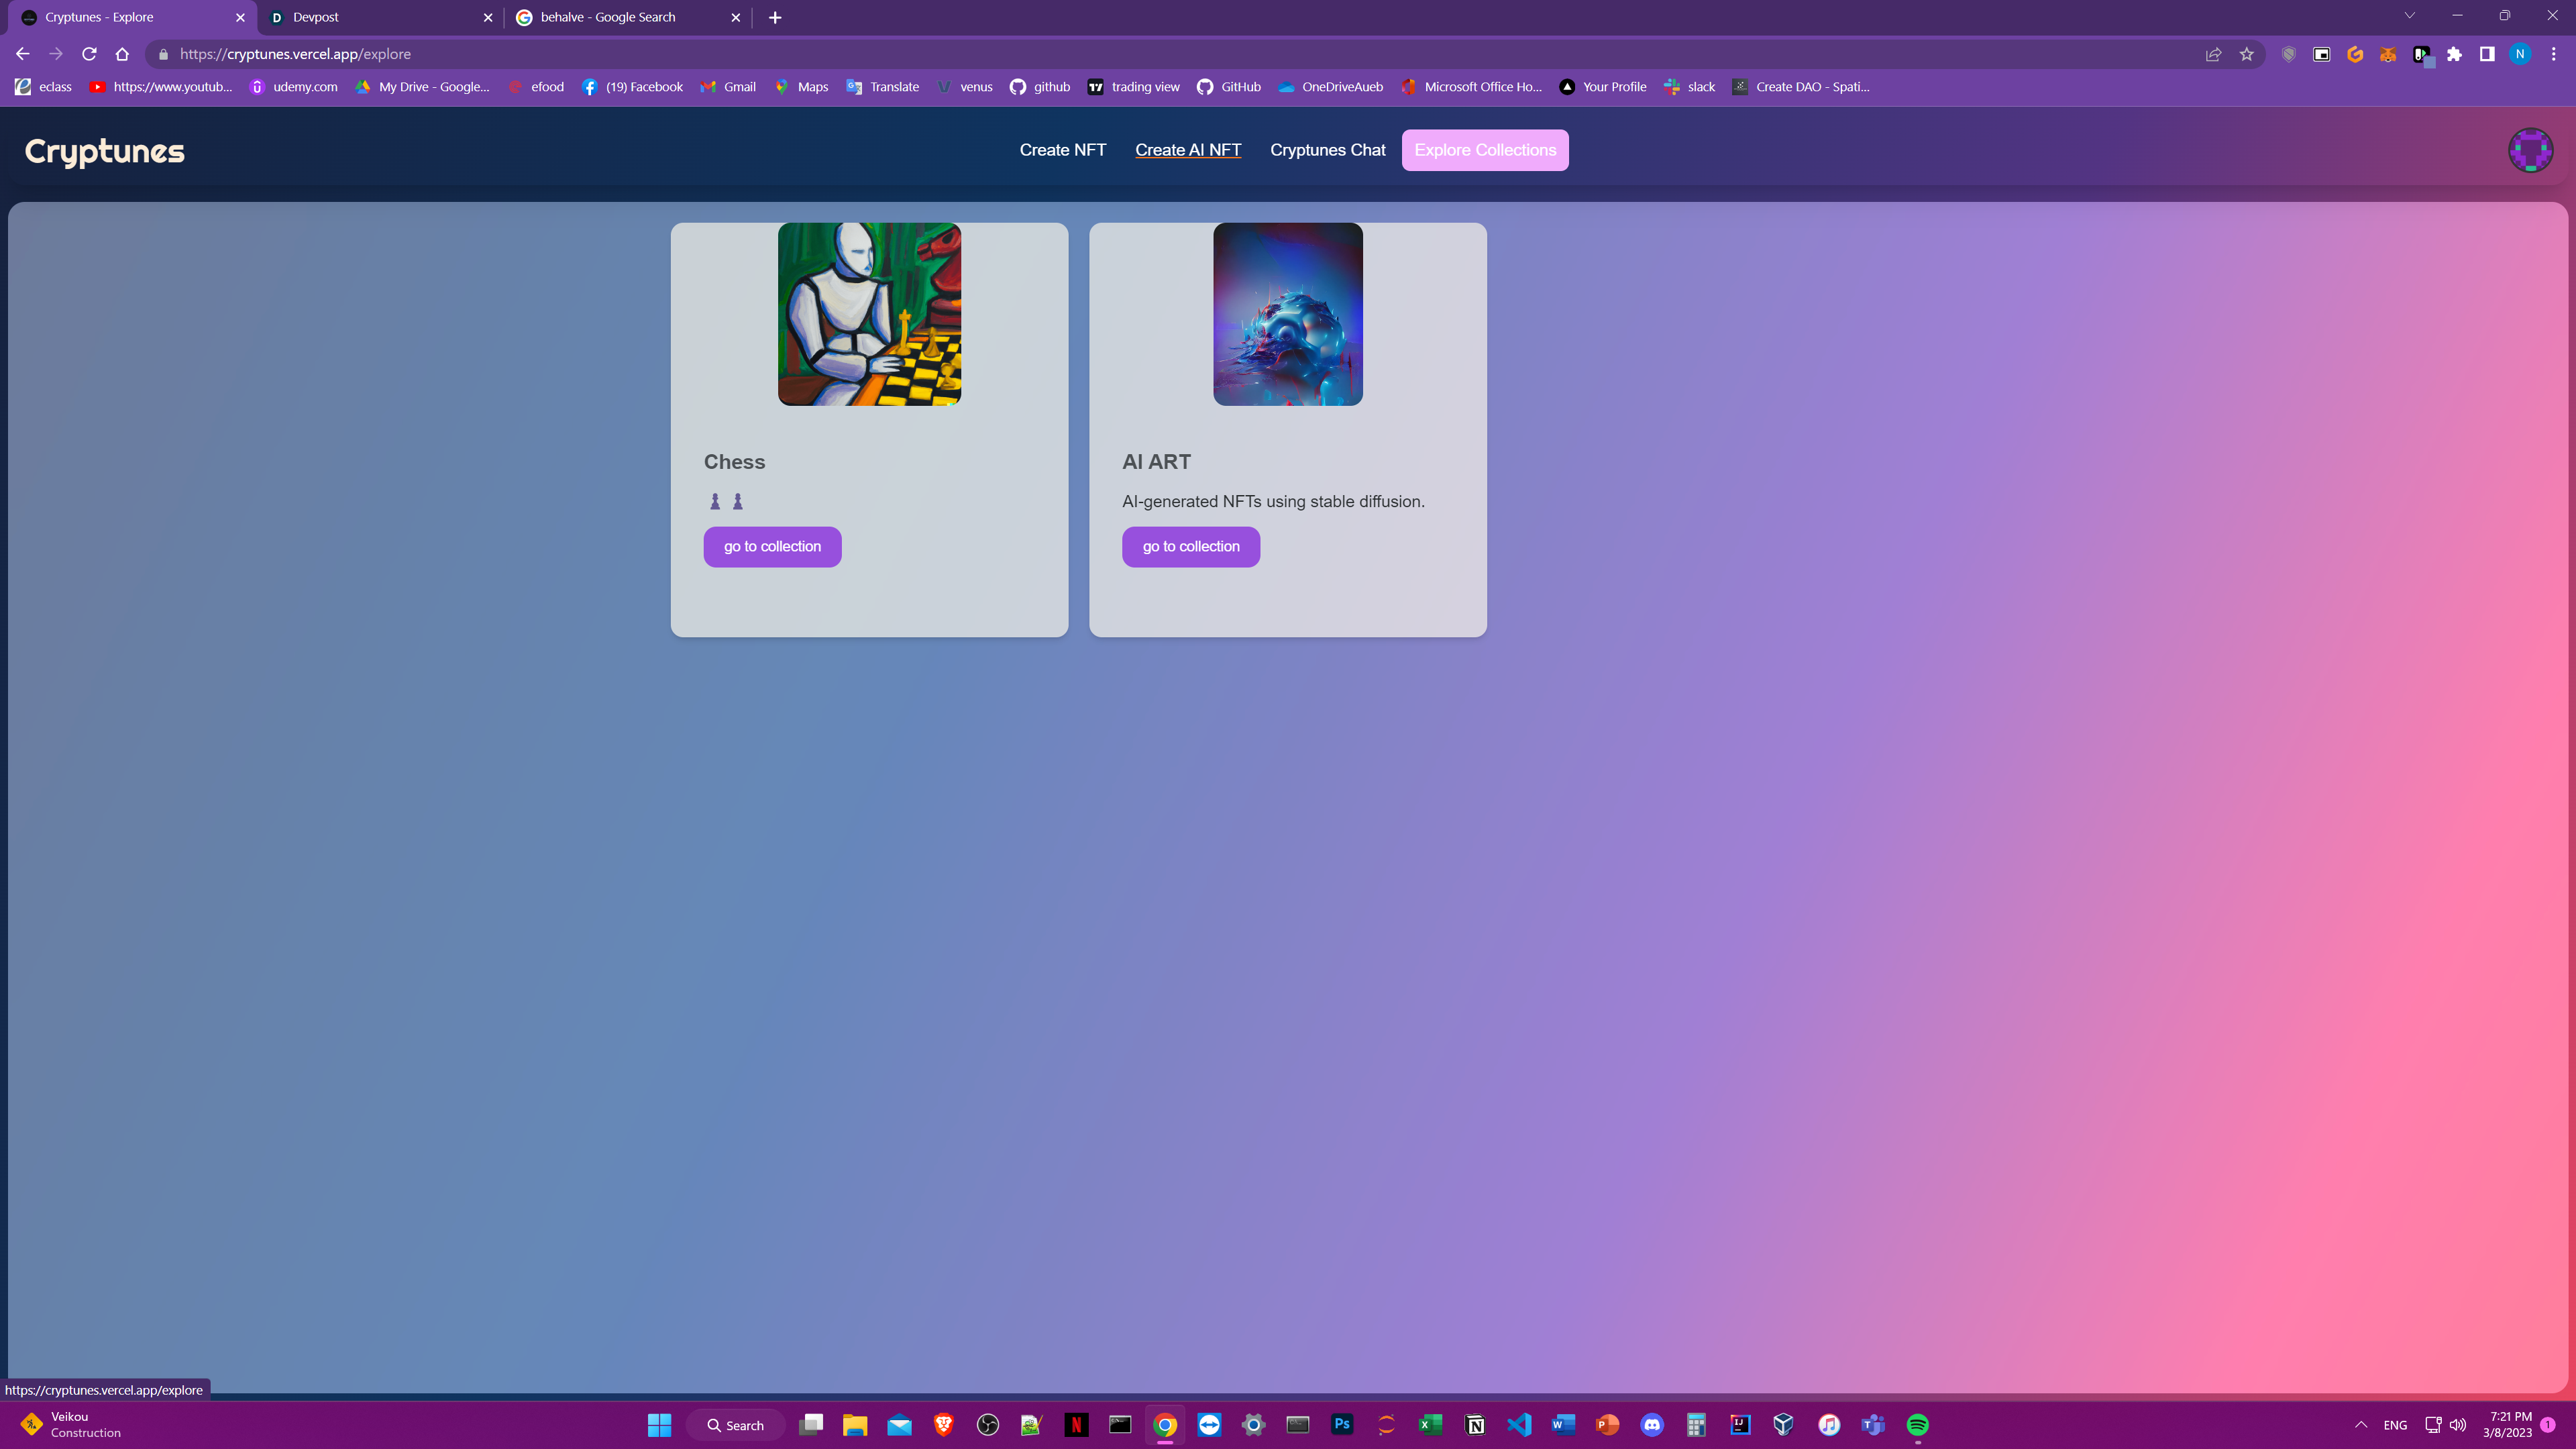Bookmark page with star icon
The image size is (2576, 1449).
click(x=2246, y=54)
